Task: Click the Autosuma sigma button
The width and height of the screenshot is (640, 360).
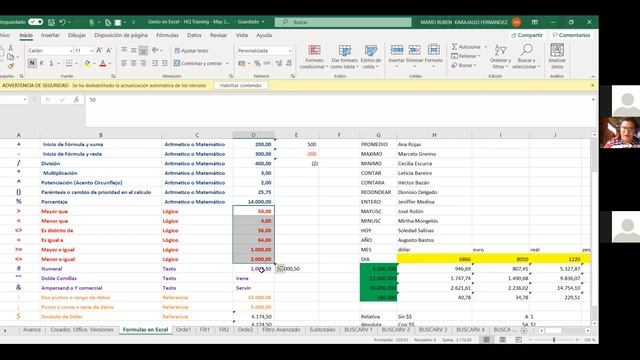Action: 466,47
